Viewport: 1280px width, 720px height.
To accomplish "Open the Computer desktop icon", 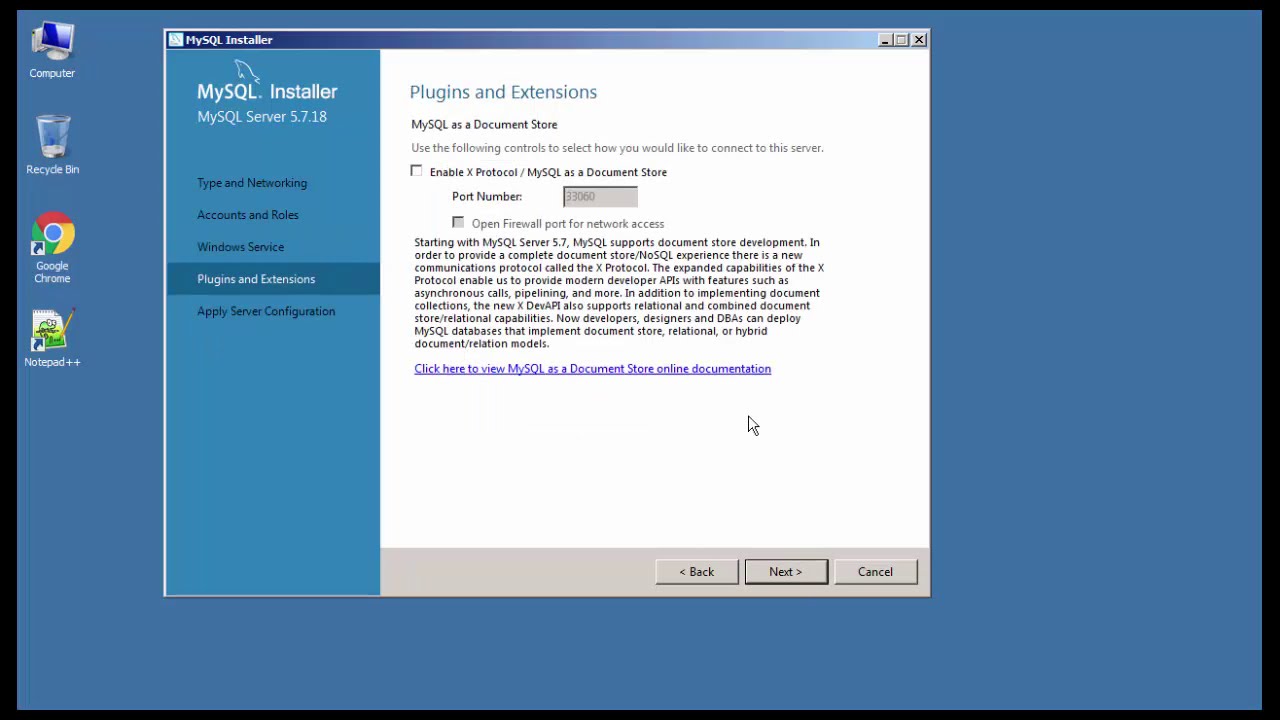I will coord(52,50).
